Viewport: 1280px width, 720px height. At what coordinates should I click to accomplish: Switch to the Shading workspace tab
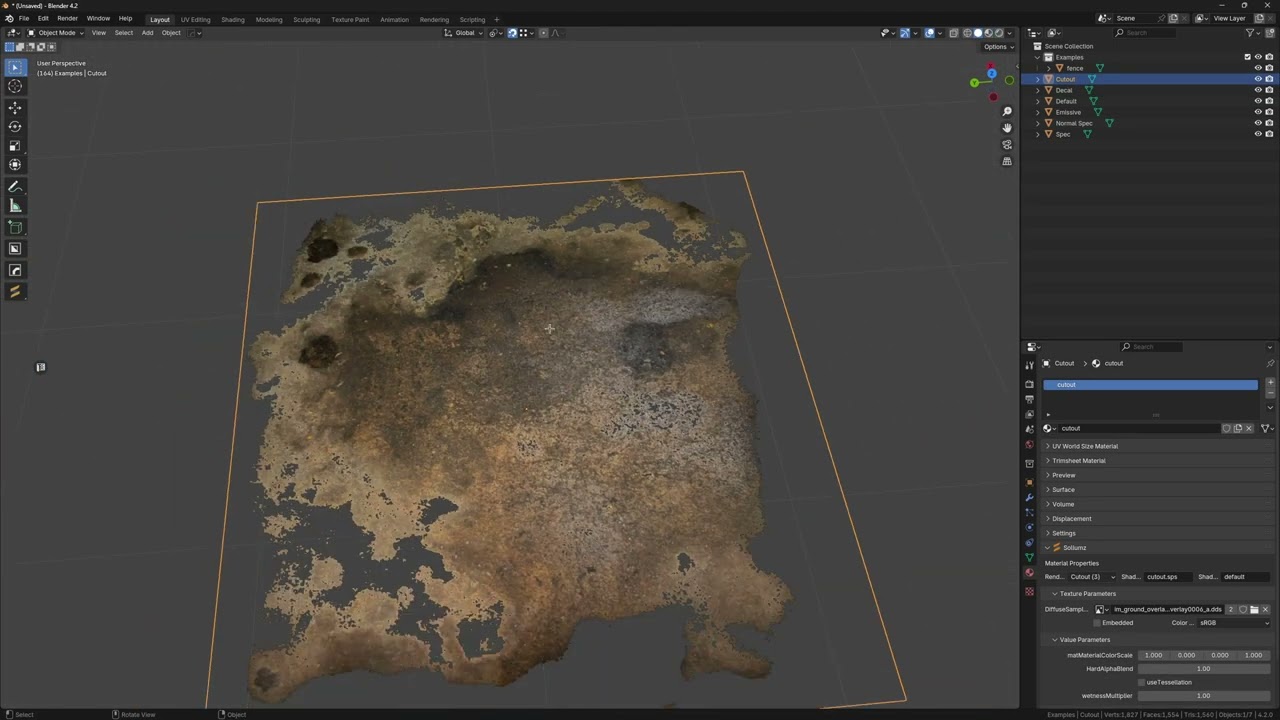233,19
